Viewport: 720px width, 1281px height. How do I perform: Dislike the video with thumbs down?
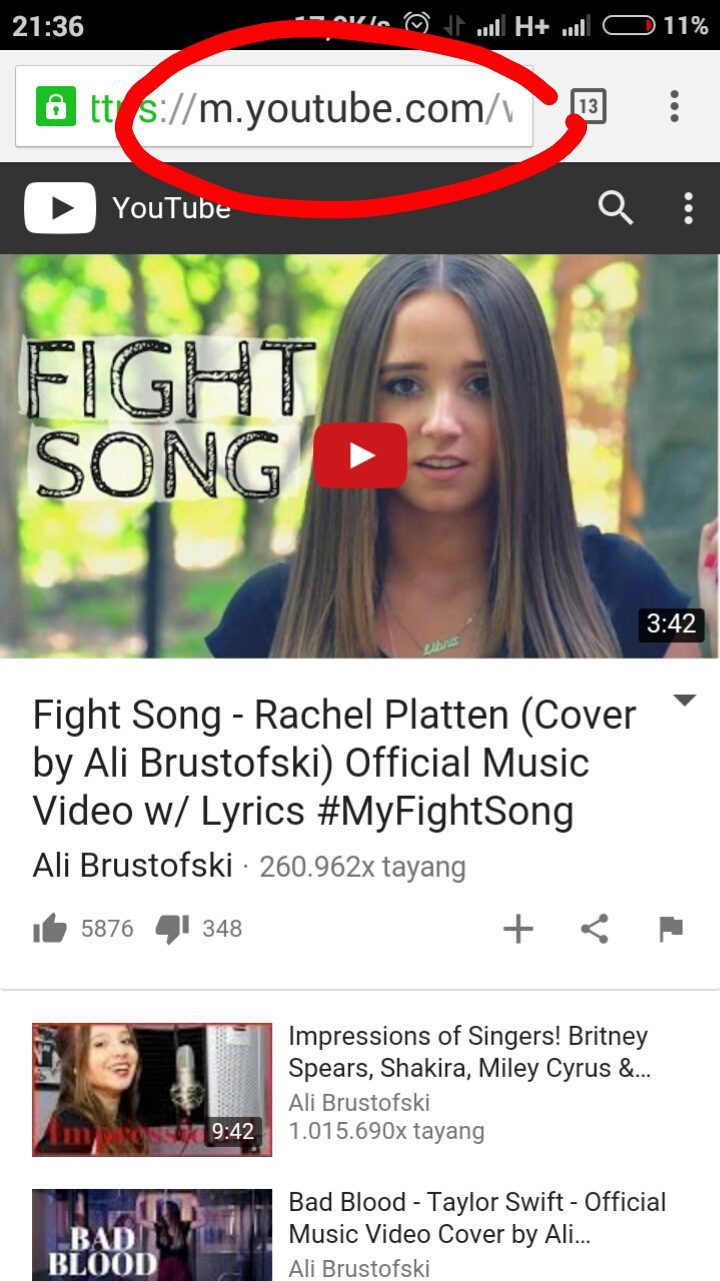(x=172, y=929)
